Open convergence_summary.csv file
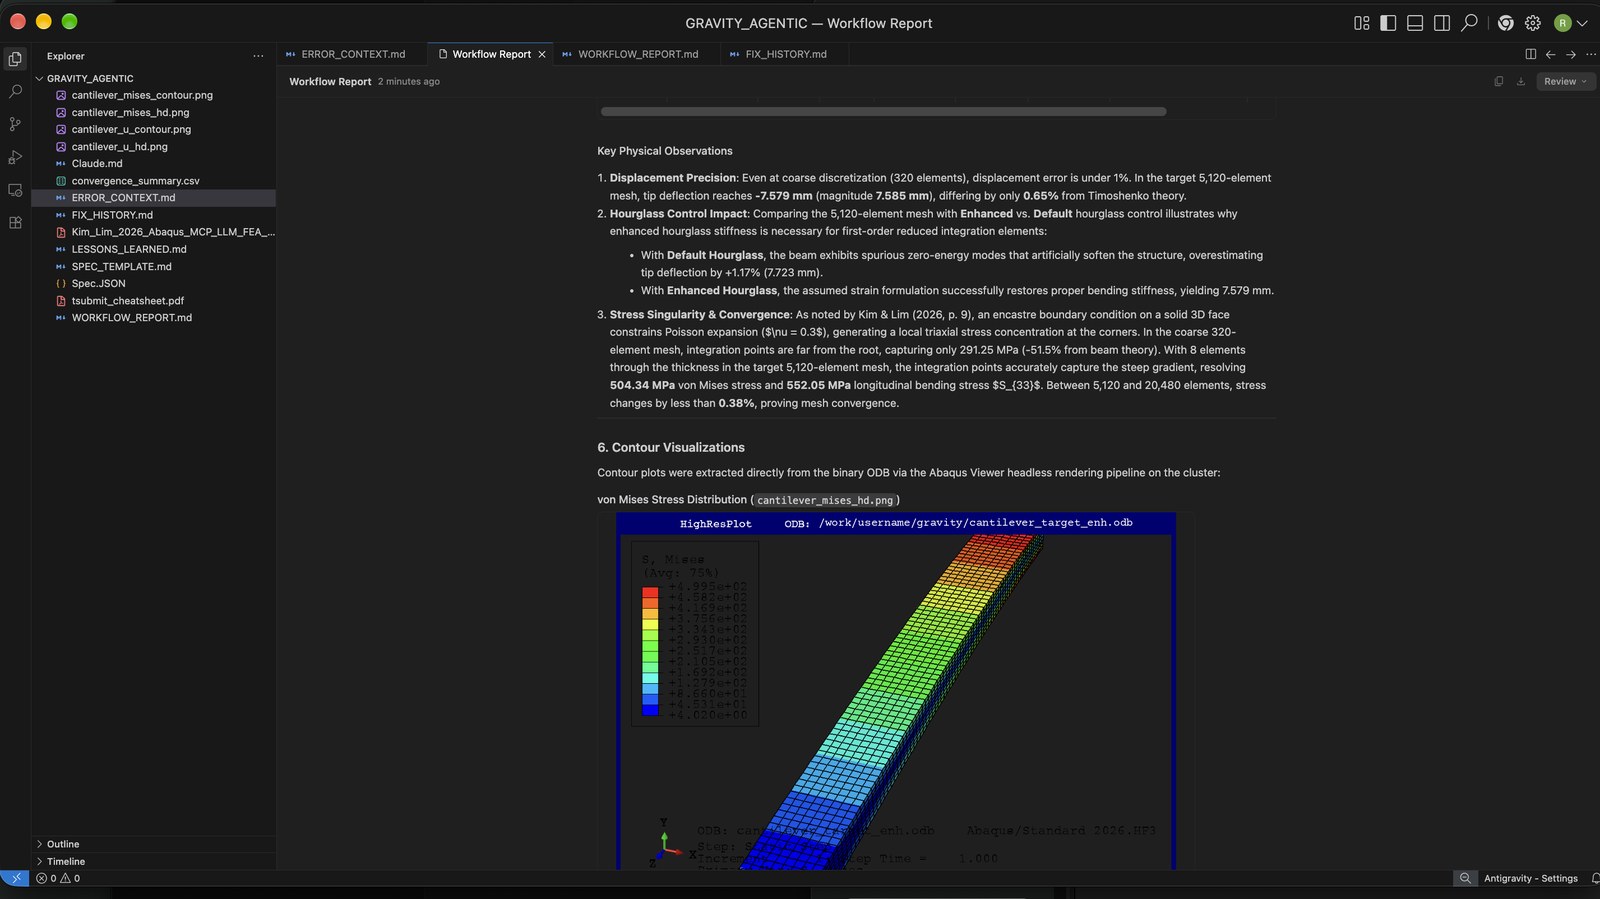 (135, 181)
